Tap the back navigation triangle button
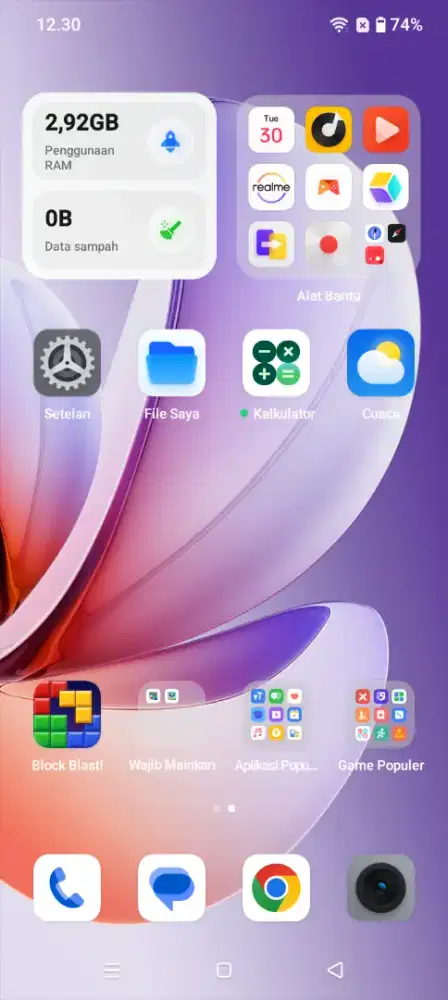This screenshot has height=1000, width=448. coord(336,971)
